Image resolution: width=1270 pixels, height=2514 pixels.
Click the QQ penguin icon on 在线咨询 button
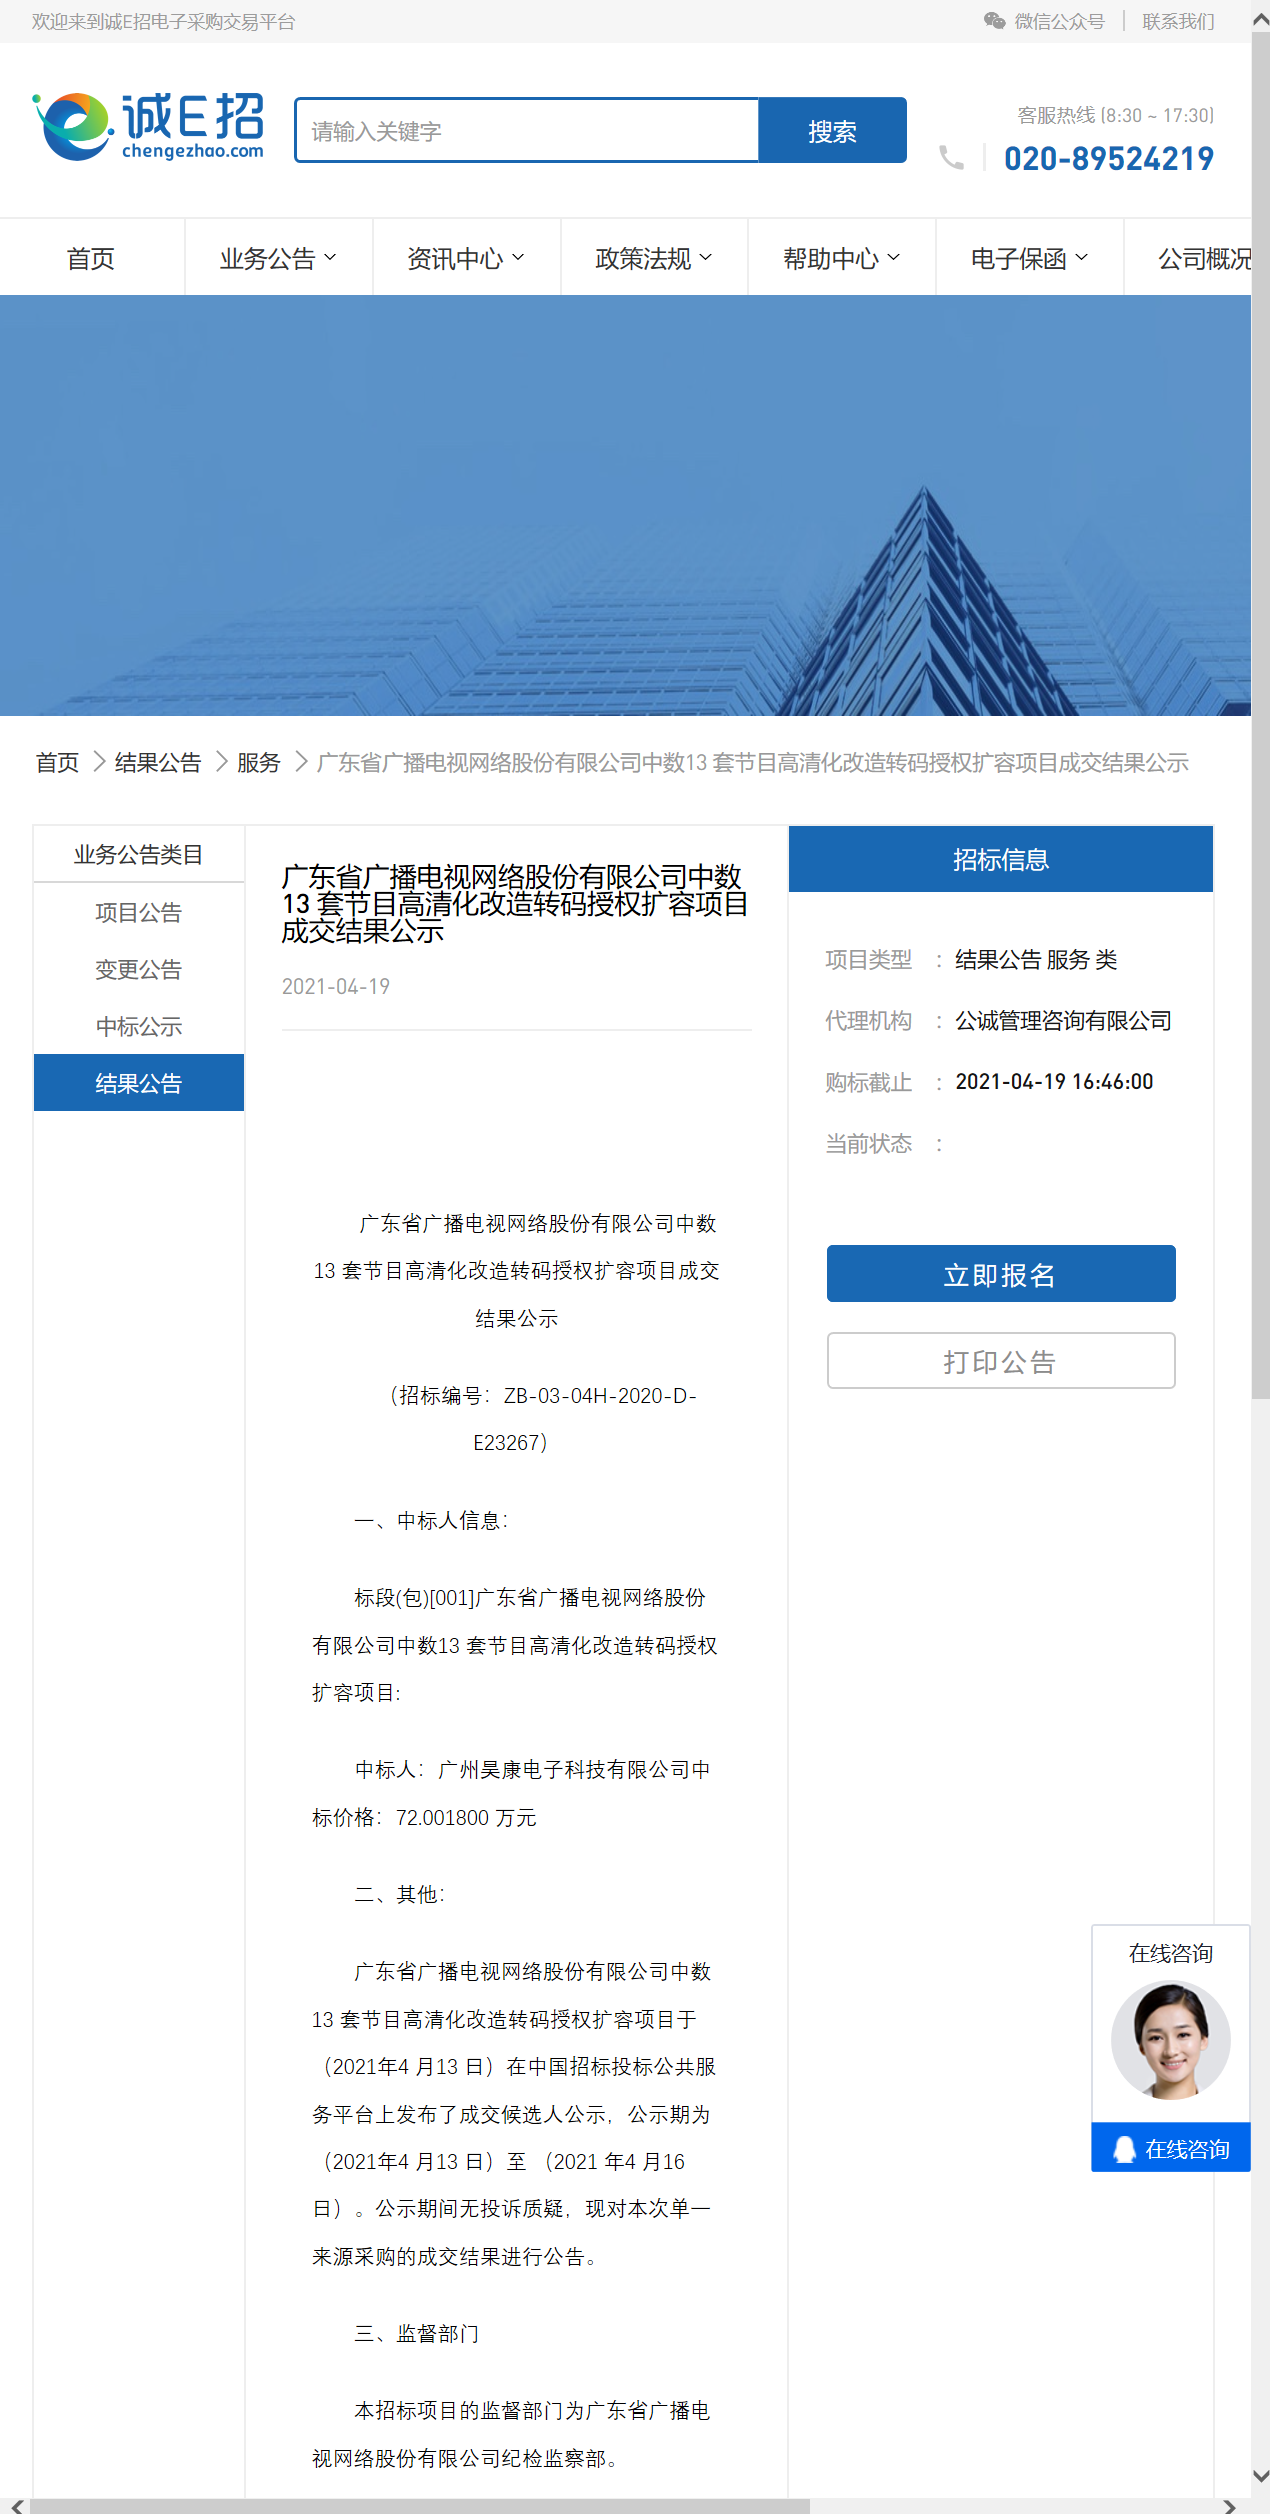[1124, 2149]
